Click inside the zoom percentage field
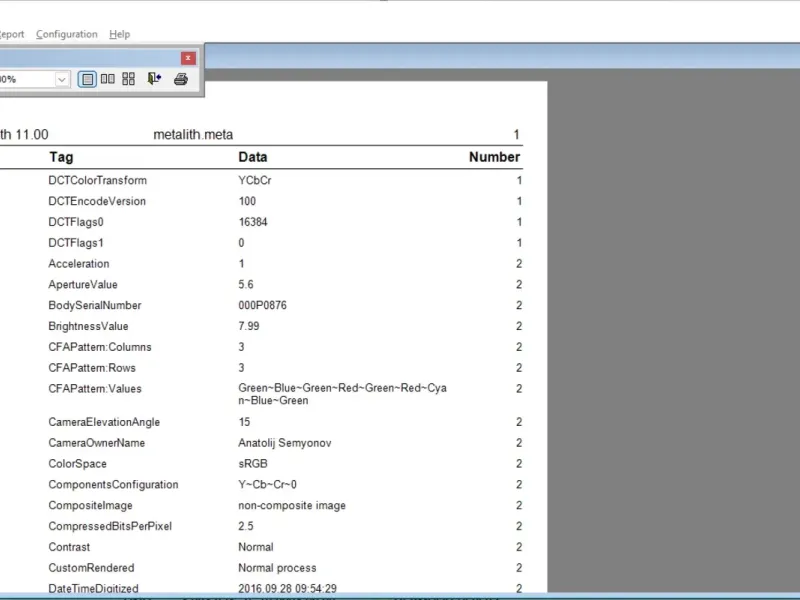800x600 pixels. [x=27, y=80]
